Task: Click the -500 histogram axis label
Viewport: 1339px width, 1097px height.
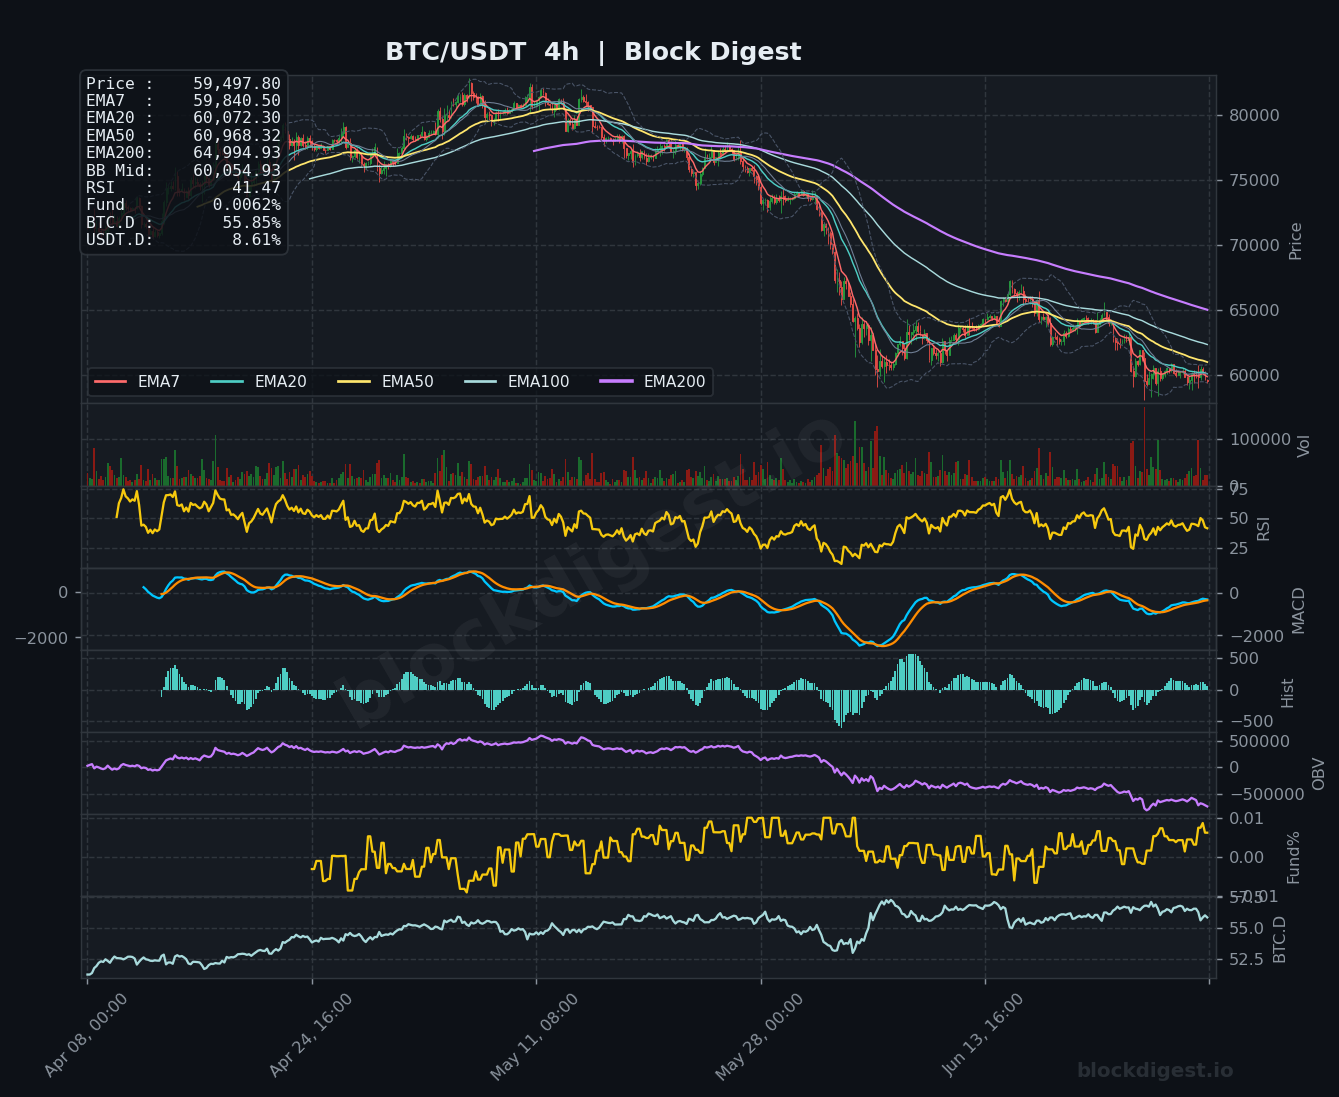Action: (x=1251, y=722)
